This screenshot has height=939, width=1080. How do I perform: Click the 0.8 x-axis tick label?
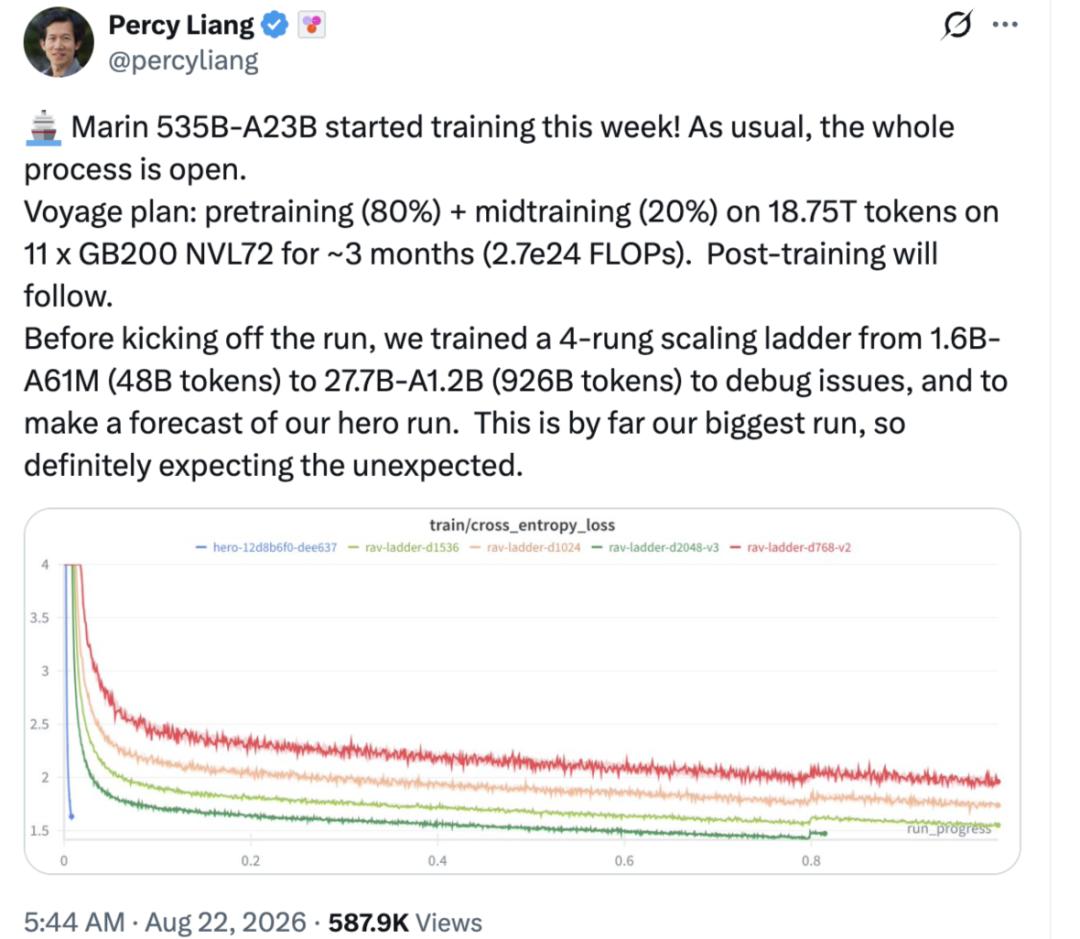tap(811, 860)
